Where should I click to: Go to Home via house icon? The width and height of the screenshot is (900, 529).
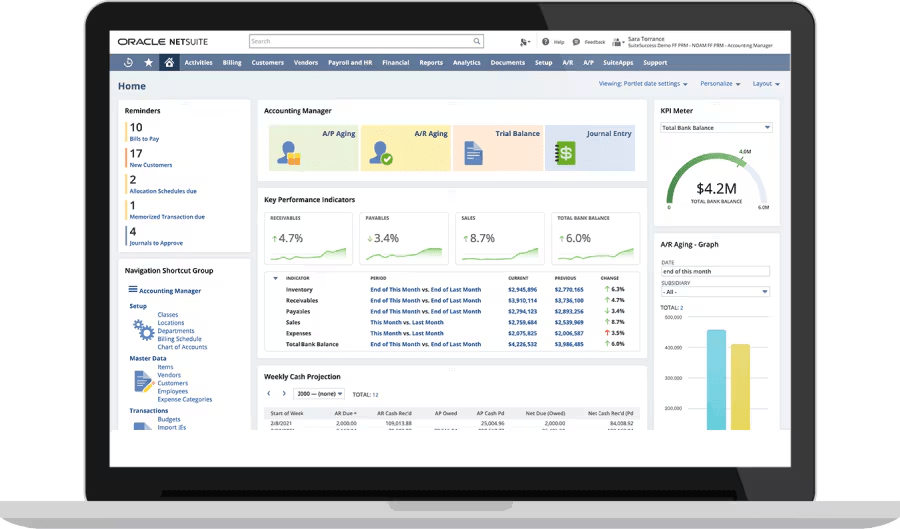click(169, 62)
